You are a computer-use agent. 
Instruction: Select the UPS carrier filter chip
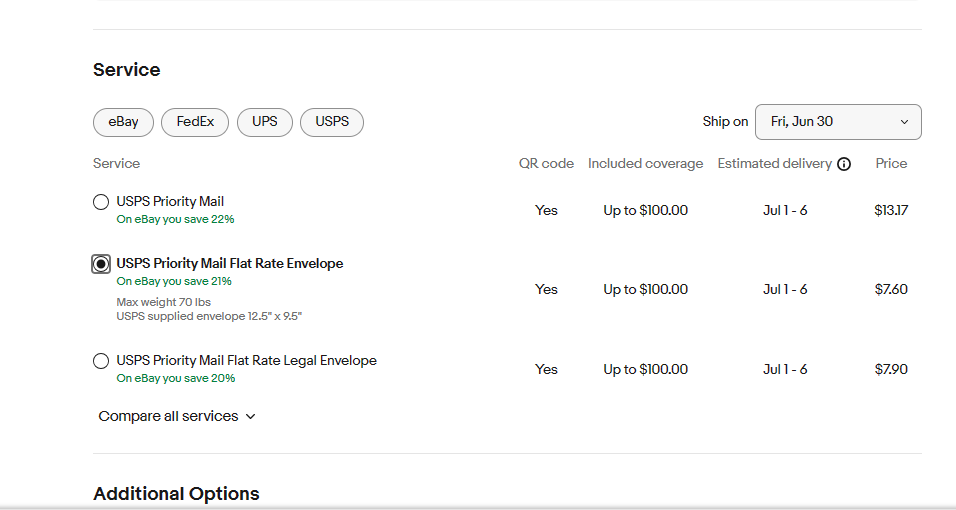(x=265, y=122)
